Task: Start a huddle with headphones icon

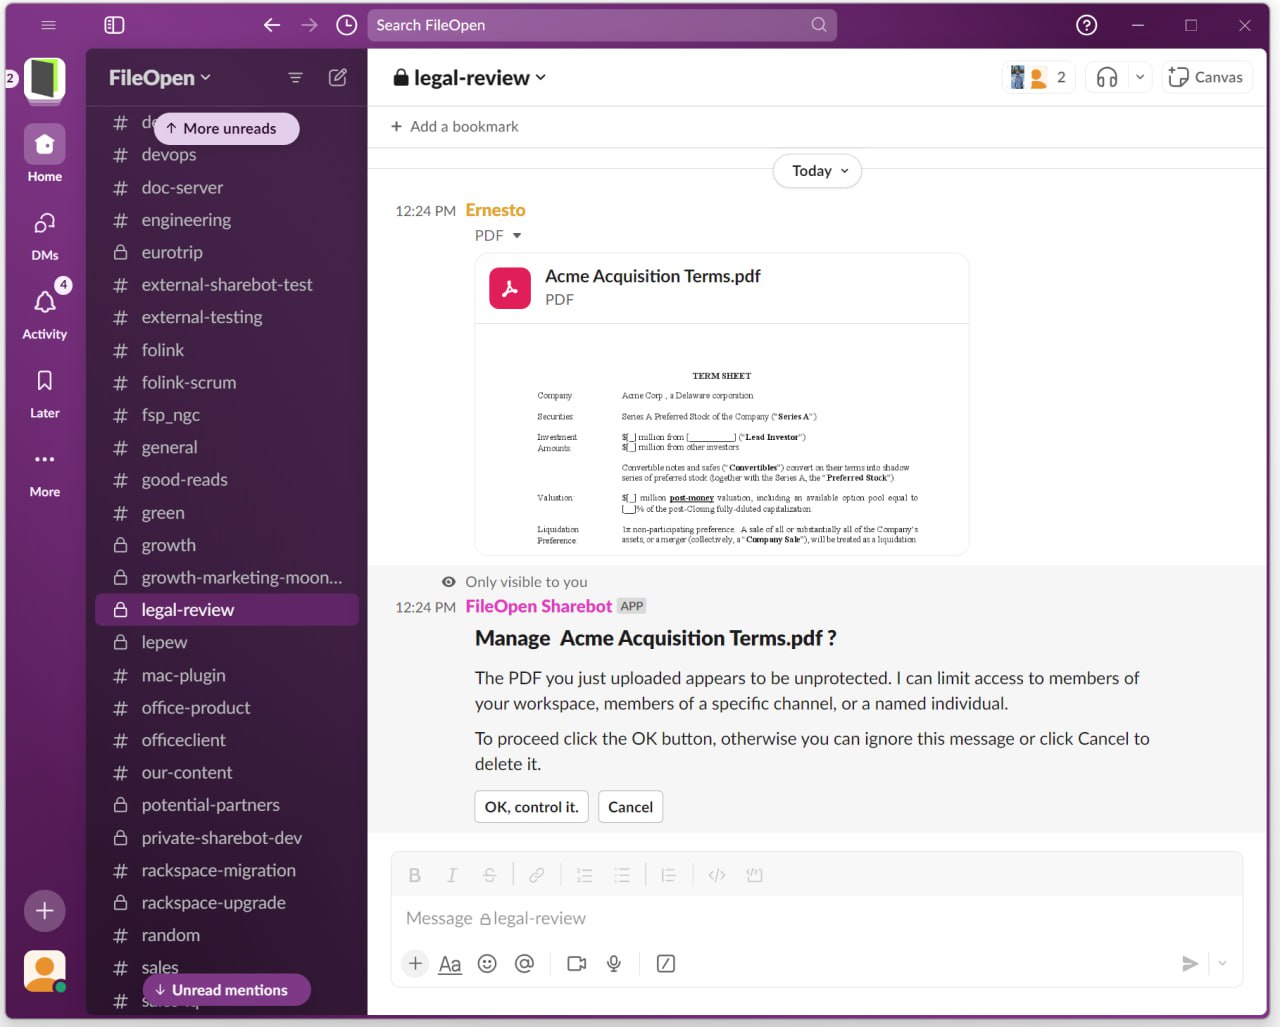Action: click(1107, 77)
